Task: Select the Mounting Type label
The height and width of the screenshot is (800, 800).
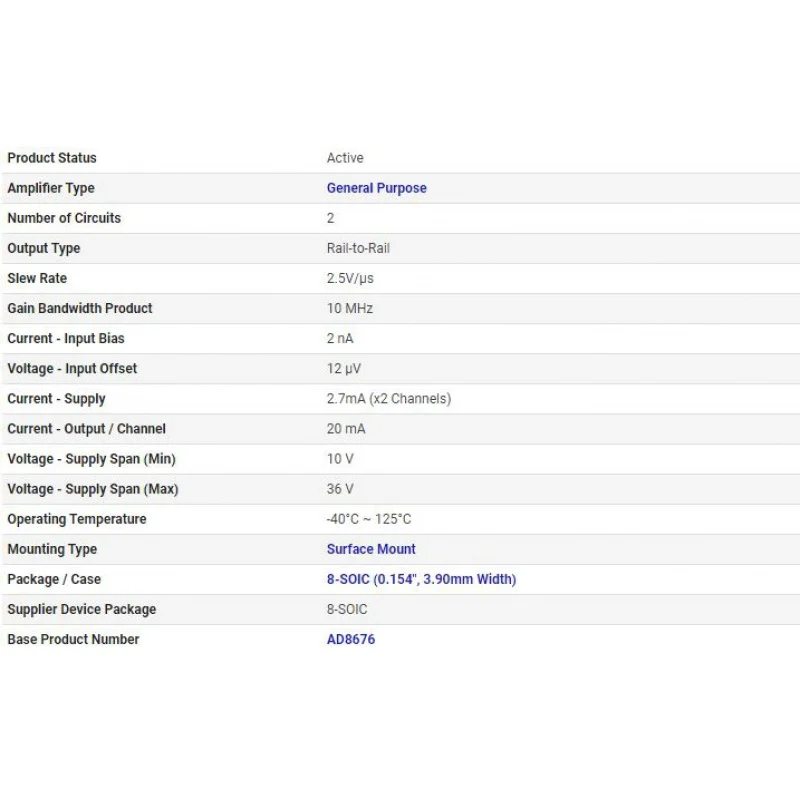Action: point(52,549)
